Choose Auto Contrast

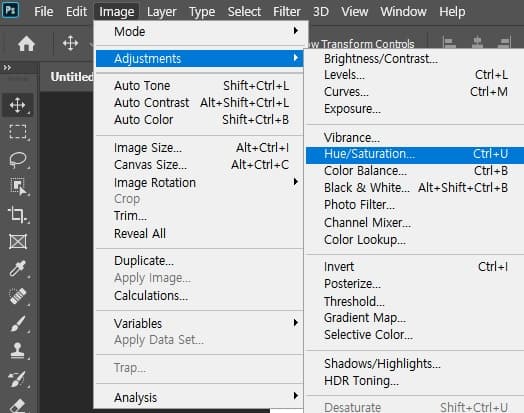[x=200, y=103]
